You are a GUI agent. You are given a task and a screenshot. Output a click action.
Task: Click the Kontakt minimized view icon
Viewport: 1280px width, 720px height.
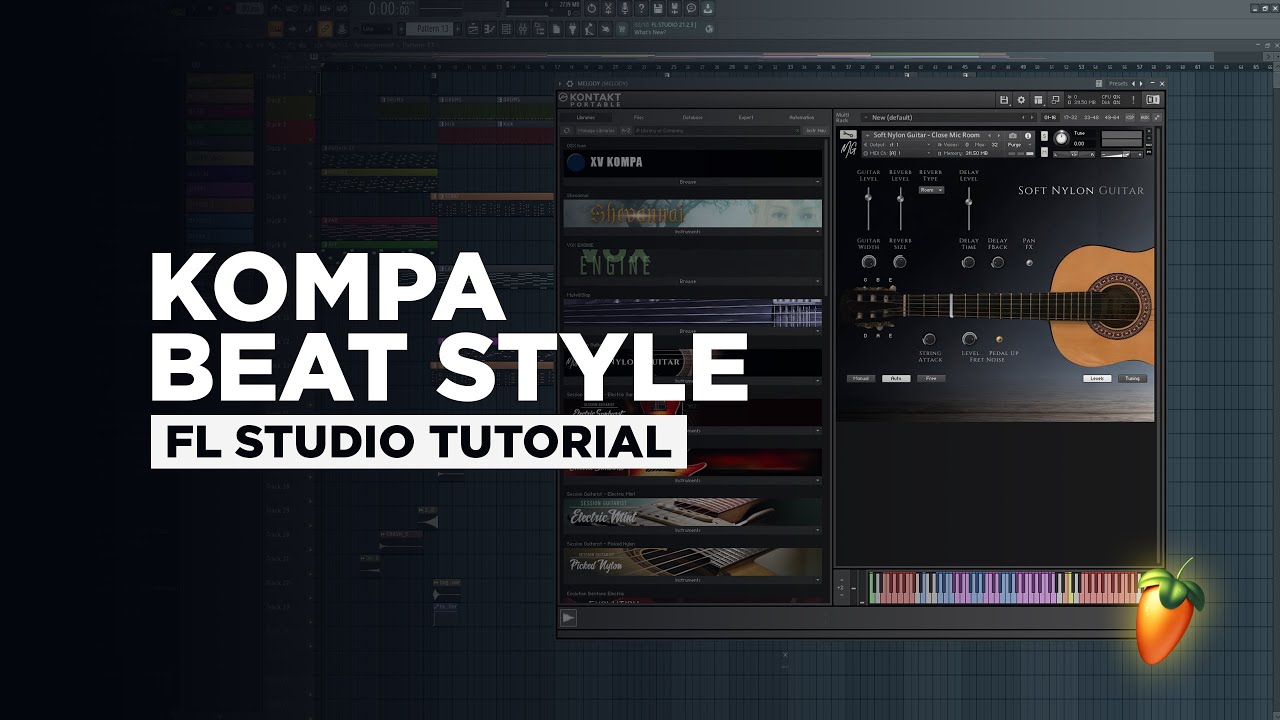[1055, 100]
